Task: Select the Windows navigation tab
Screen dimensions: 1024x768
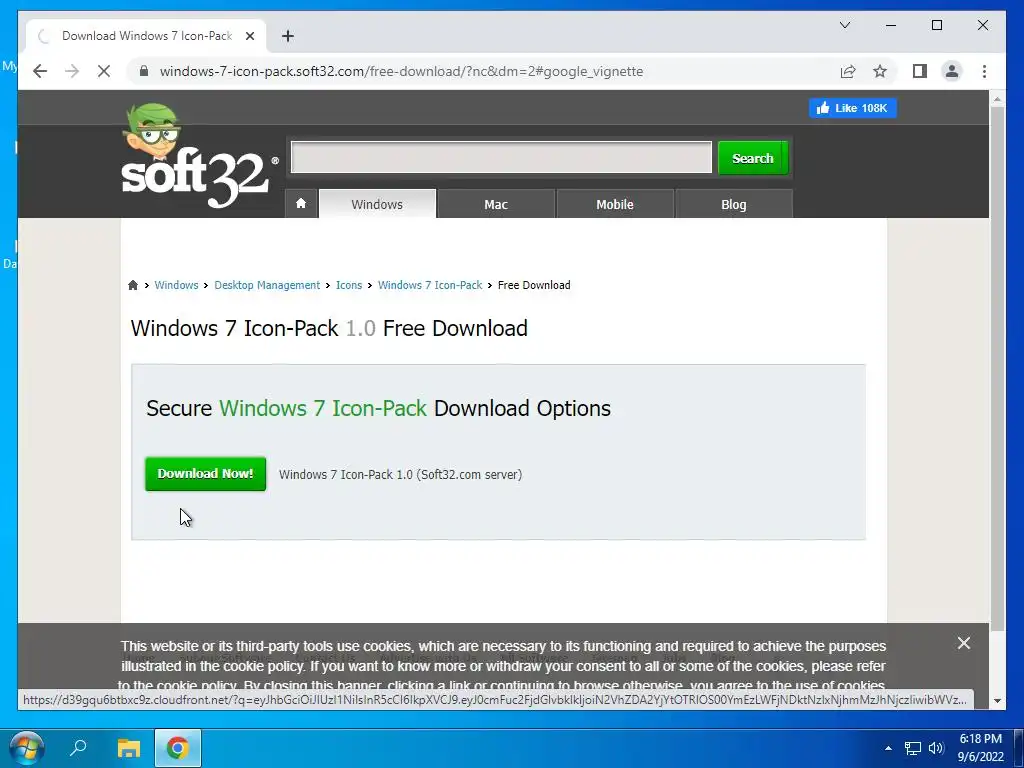Action: tap(377, 204)
